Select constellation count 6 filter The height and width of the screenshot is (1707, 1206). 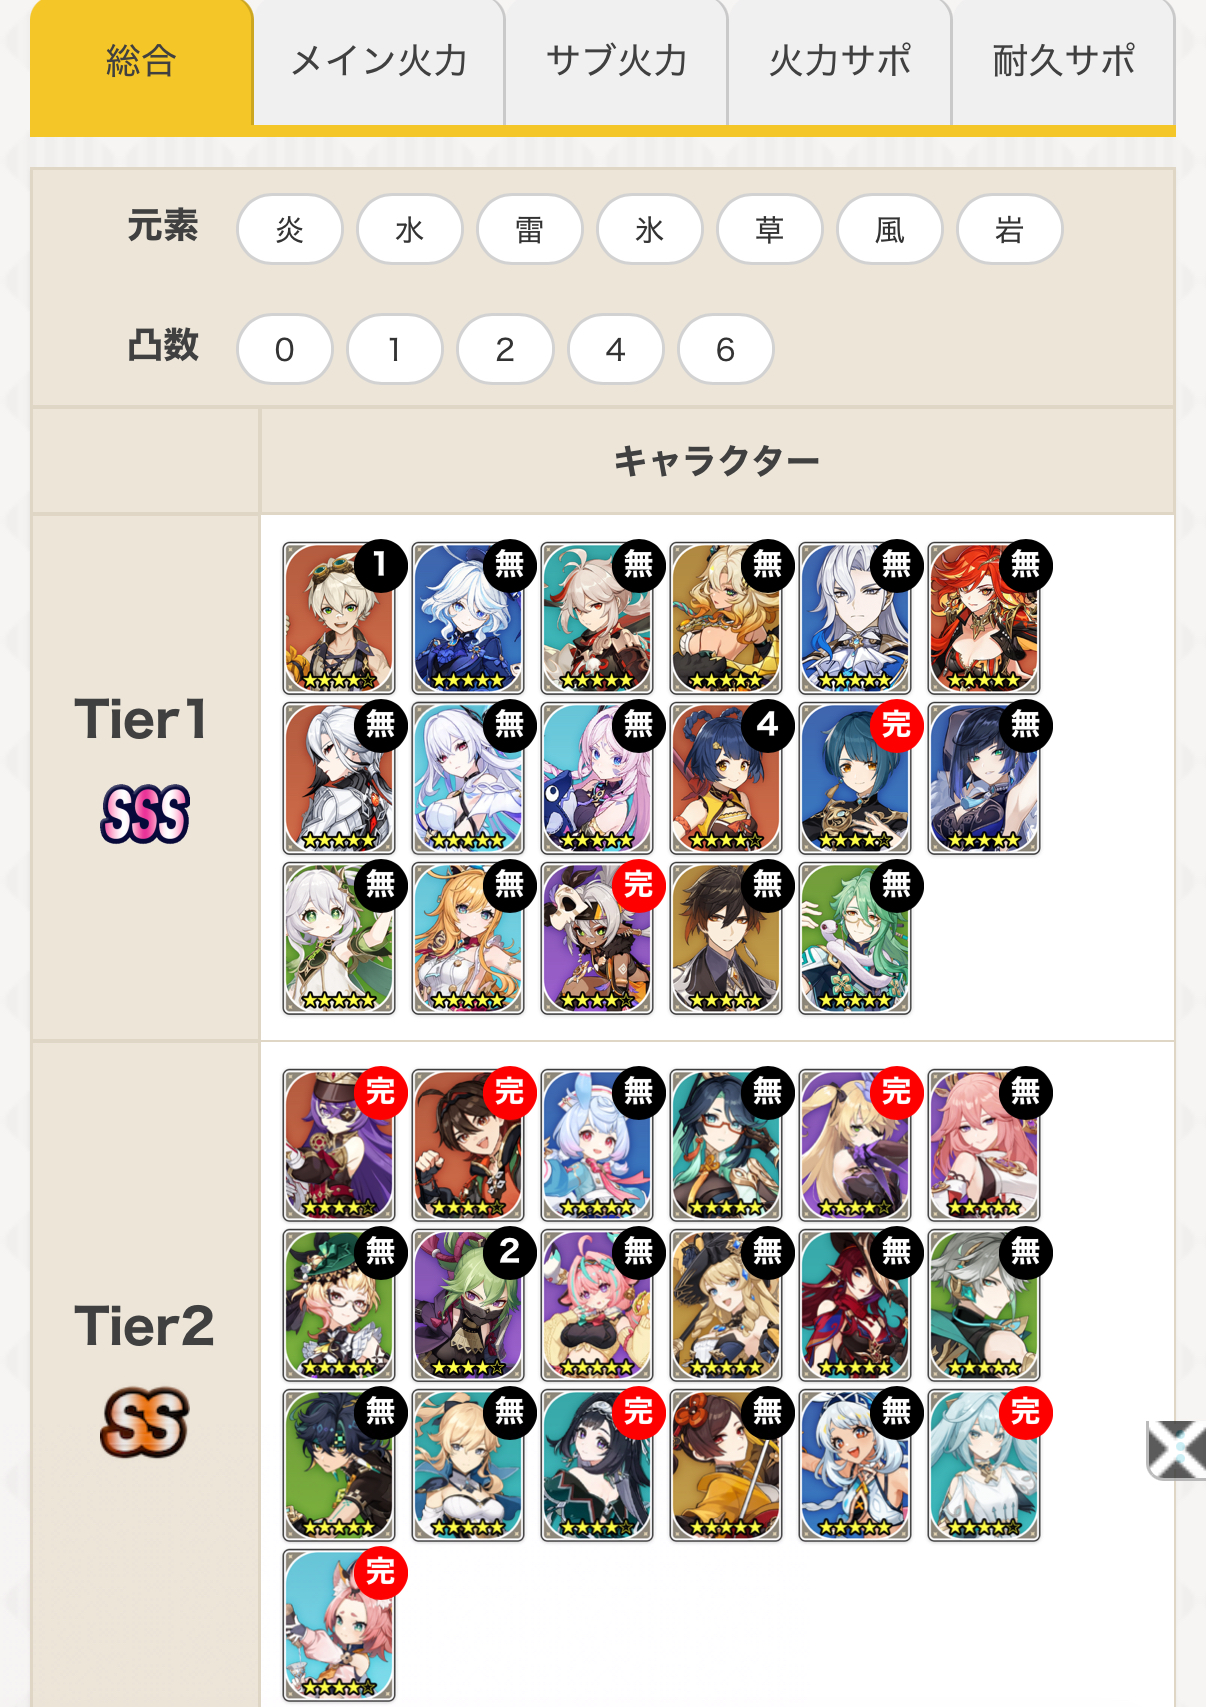click(x=726, y=349)
